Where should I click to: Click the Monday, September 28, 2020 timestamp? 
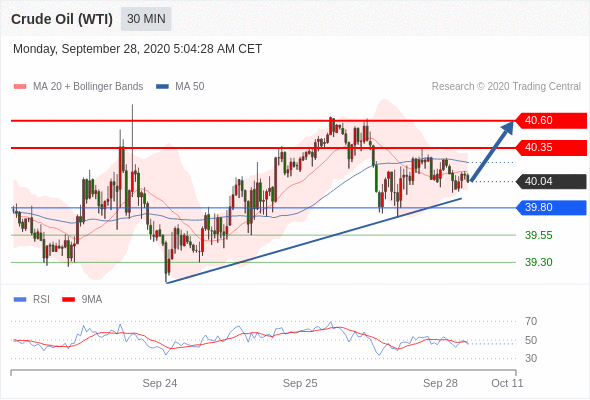click(137, 49)
